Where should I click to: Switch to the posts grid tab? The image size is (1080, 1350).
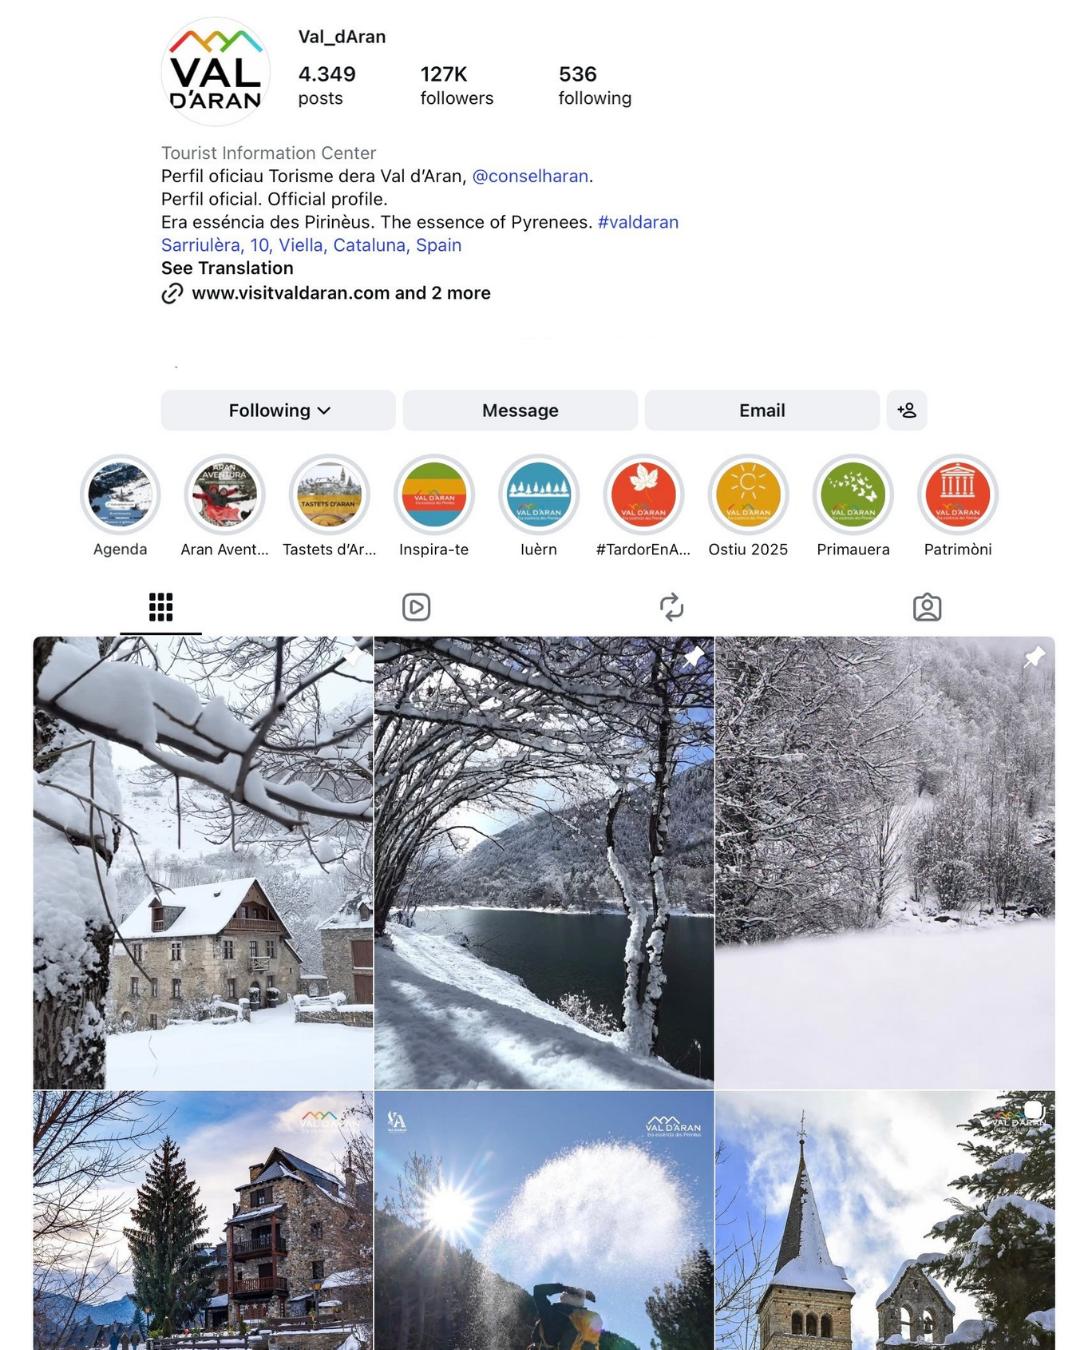(x=161, y=607)
